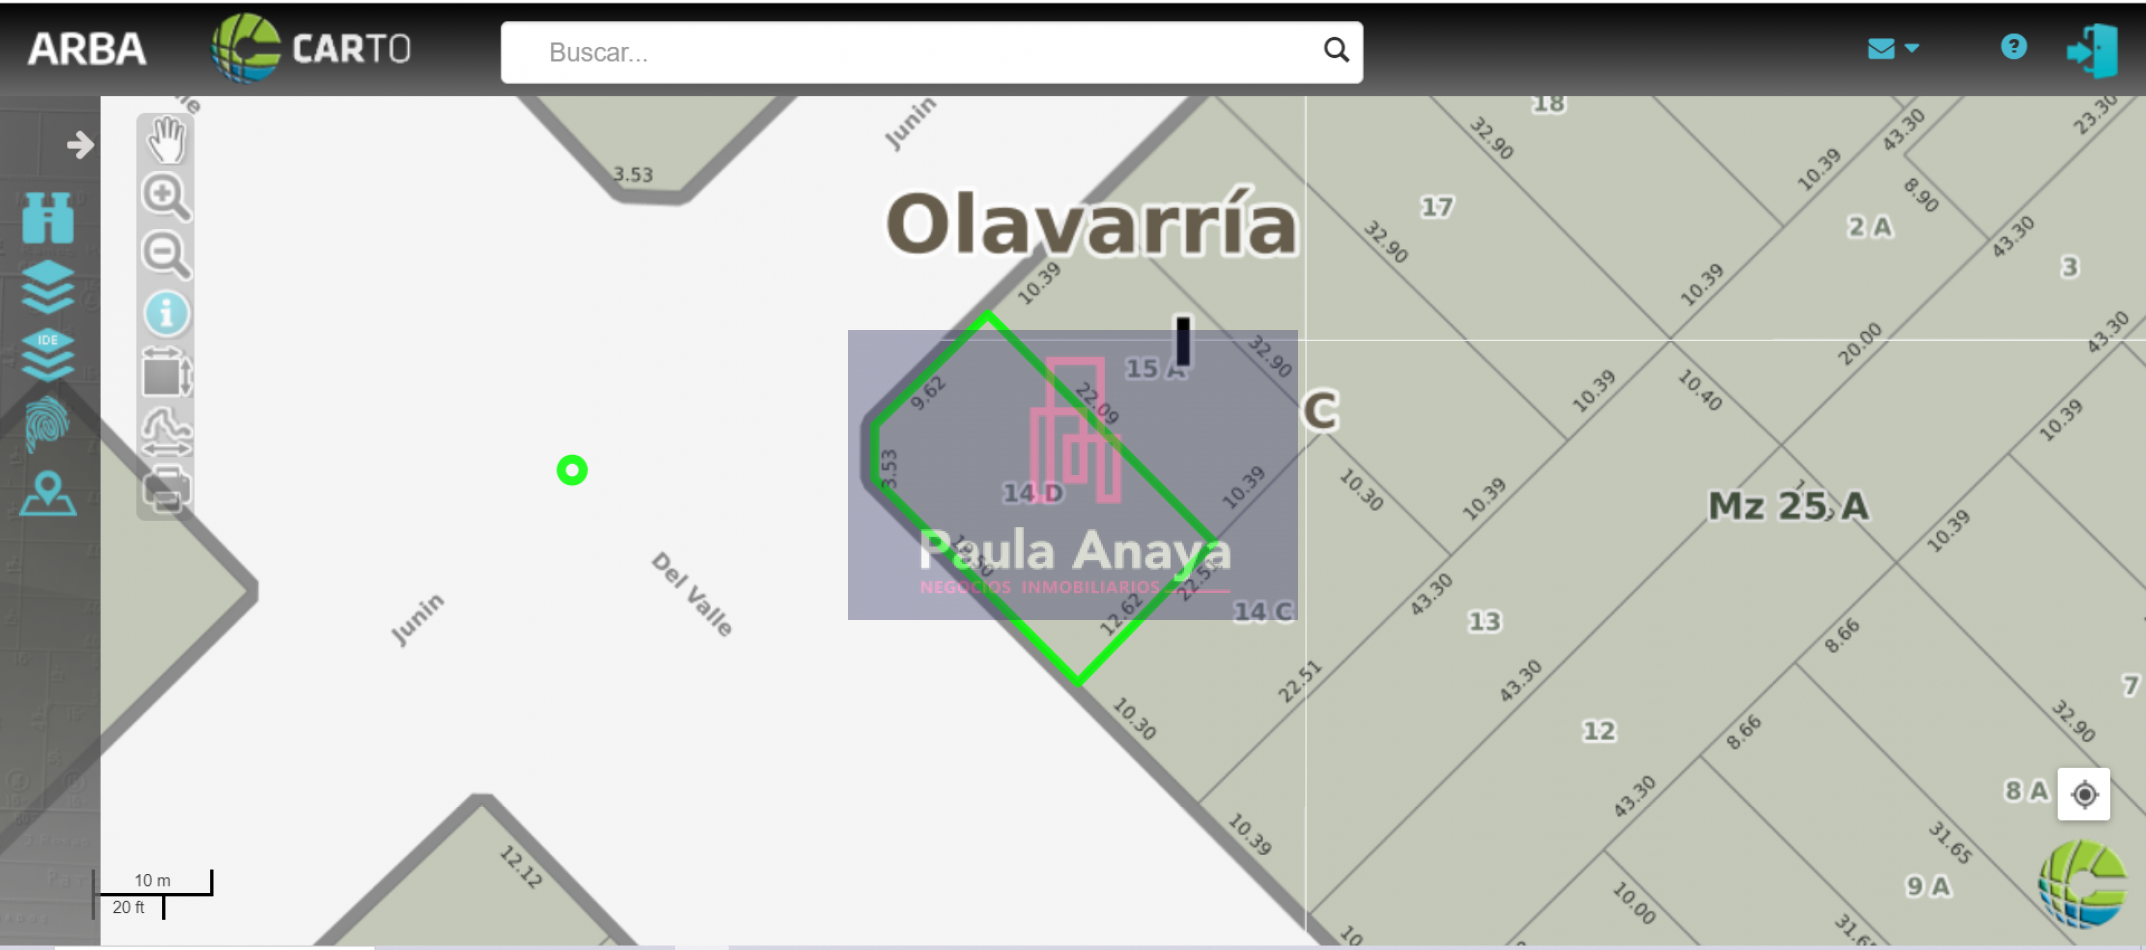Click the ARBA logo

87,49
